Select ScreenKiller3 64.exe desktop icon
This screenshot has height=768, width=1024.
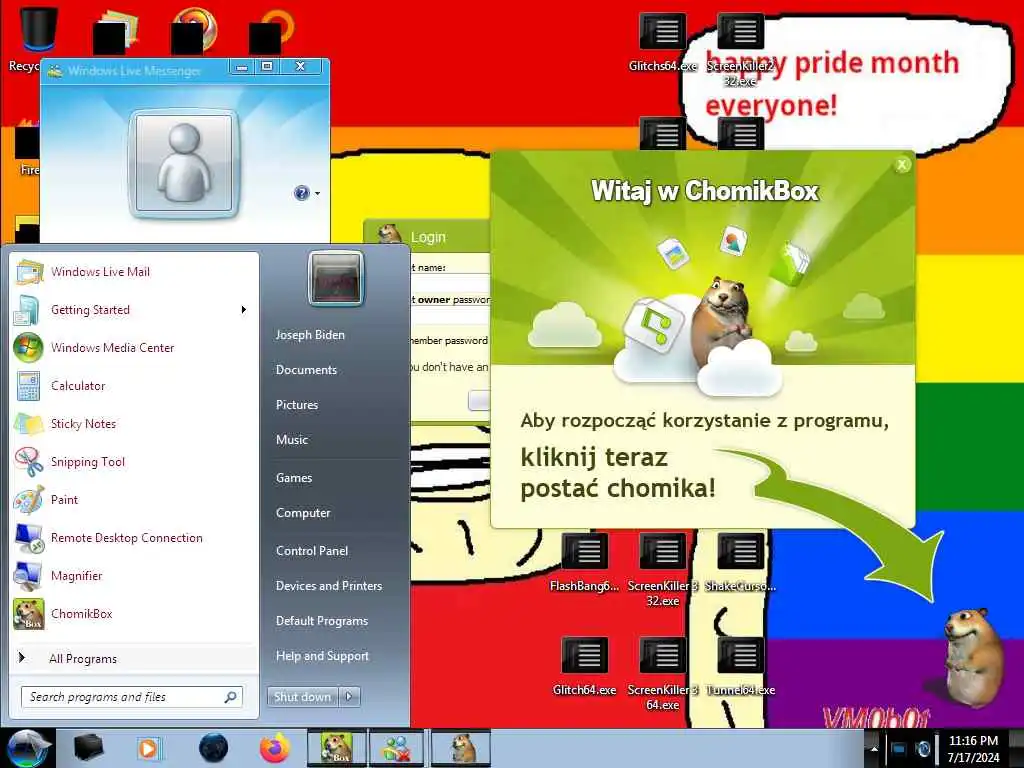click(662, 675)
